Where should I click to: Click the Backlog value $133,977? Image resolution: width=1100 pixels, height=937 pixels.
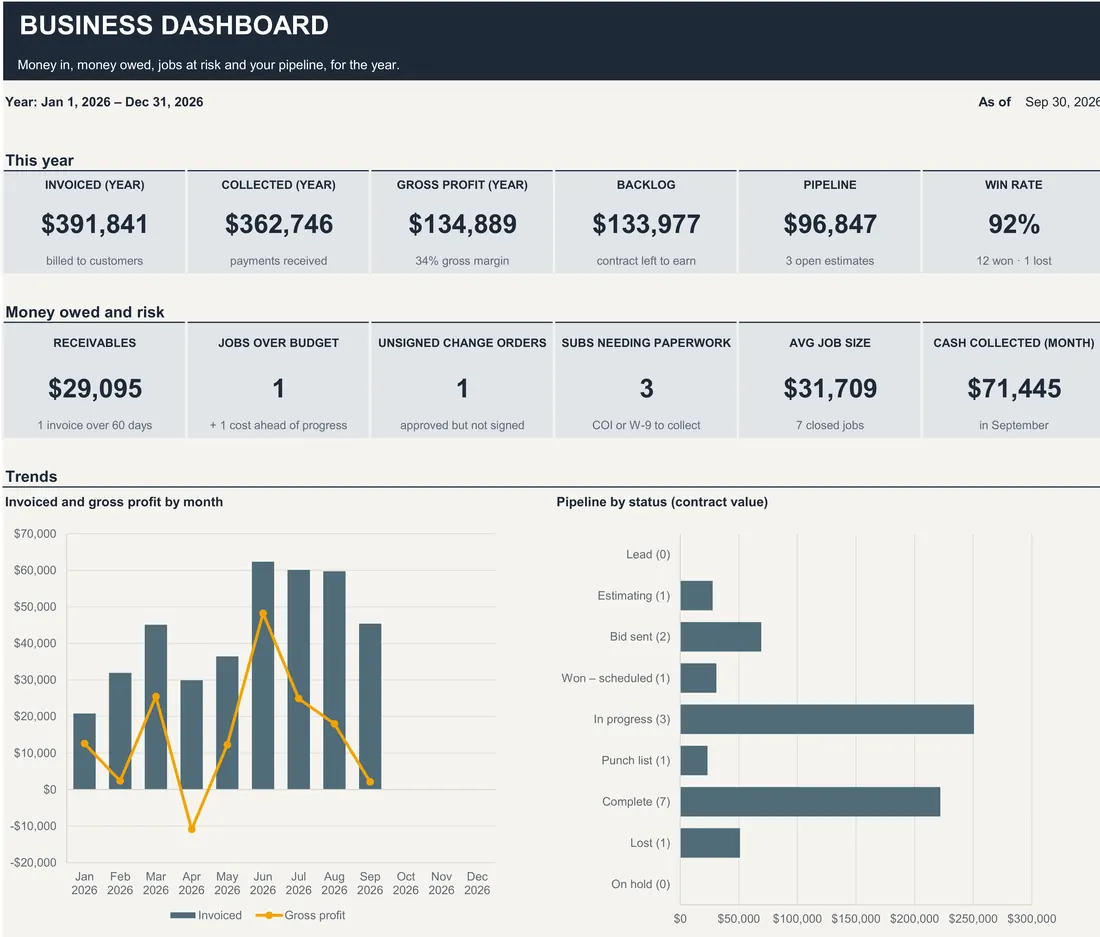pos(646,224)
